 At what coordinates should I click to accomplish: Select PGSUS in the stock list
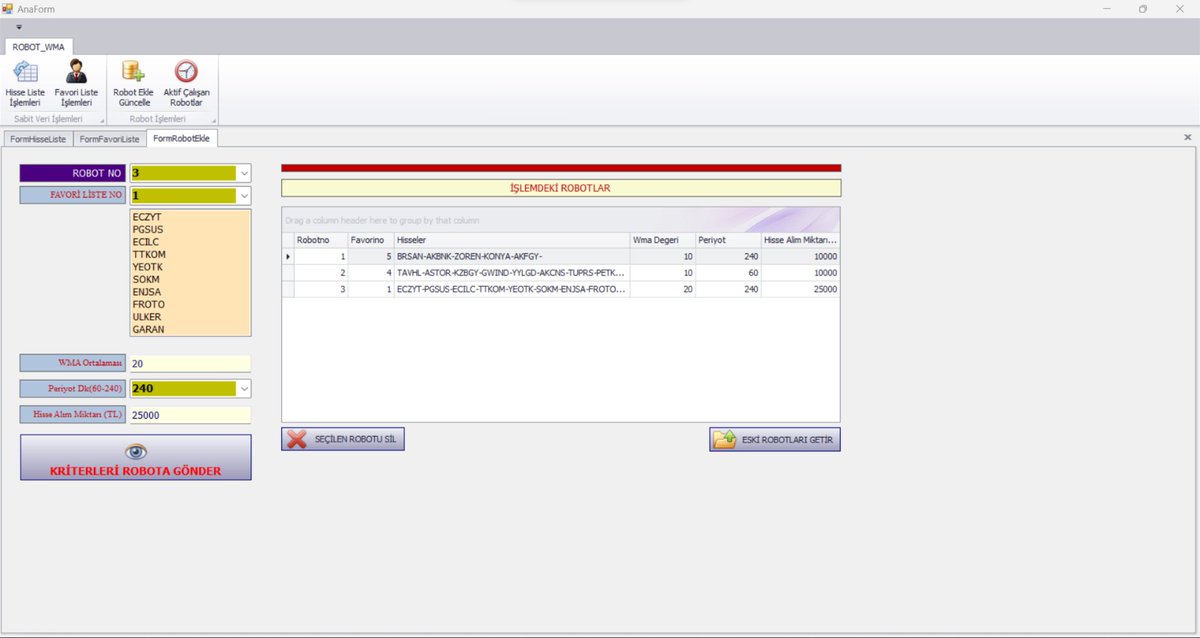tap(190, 229)
